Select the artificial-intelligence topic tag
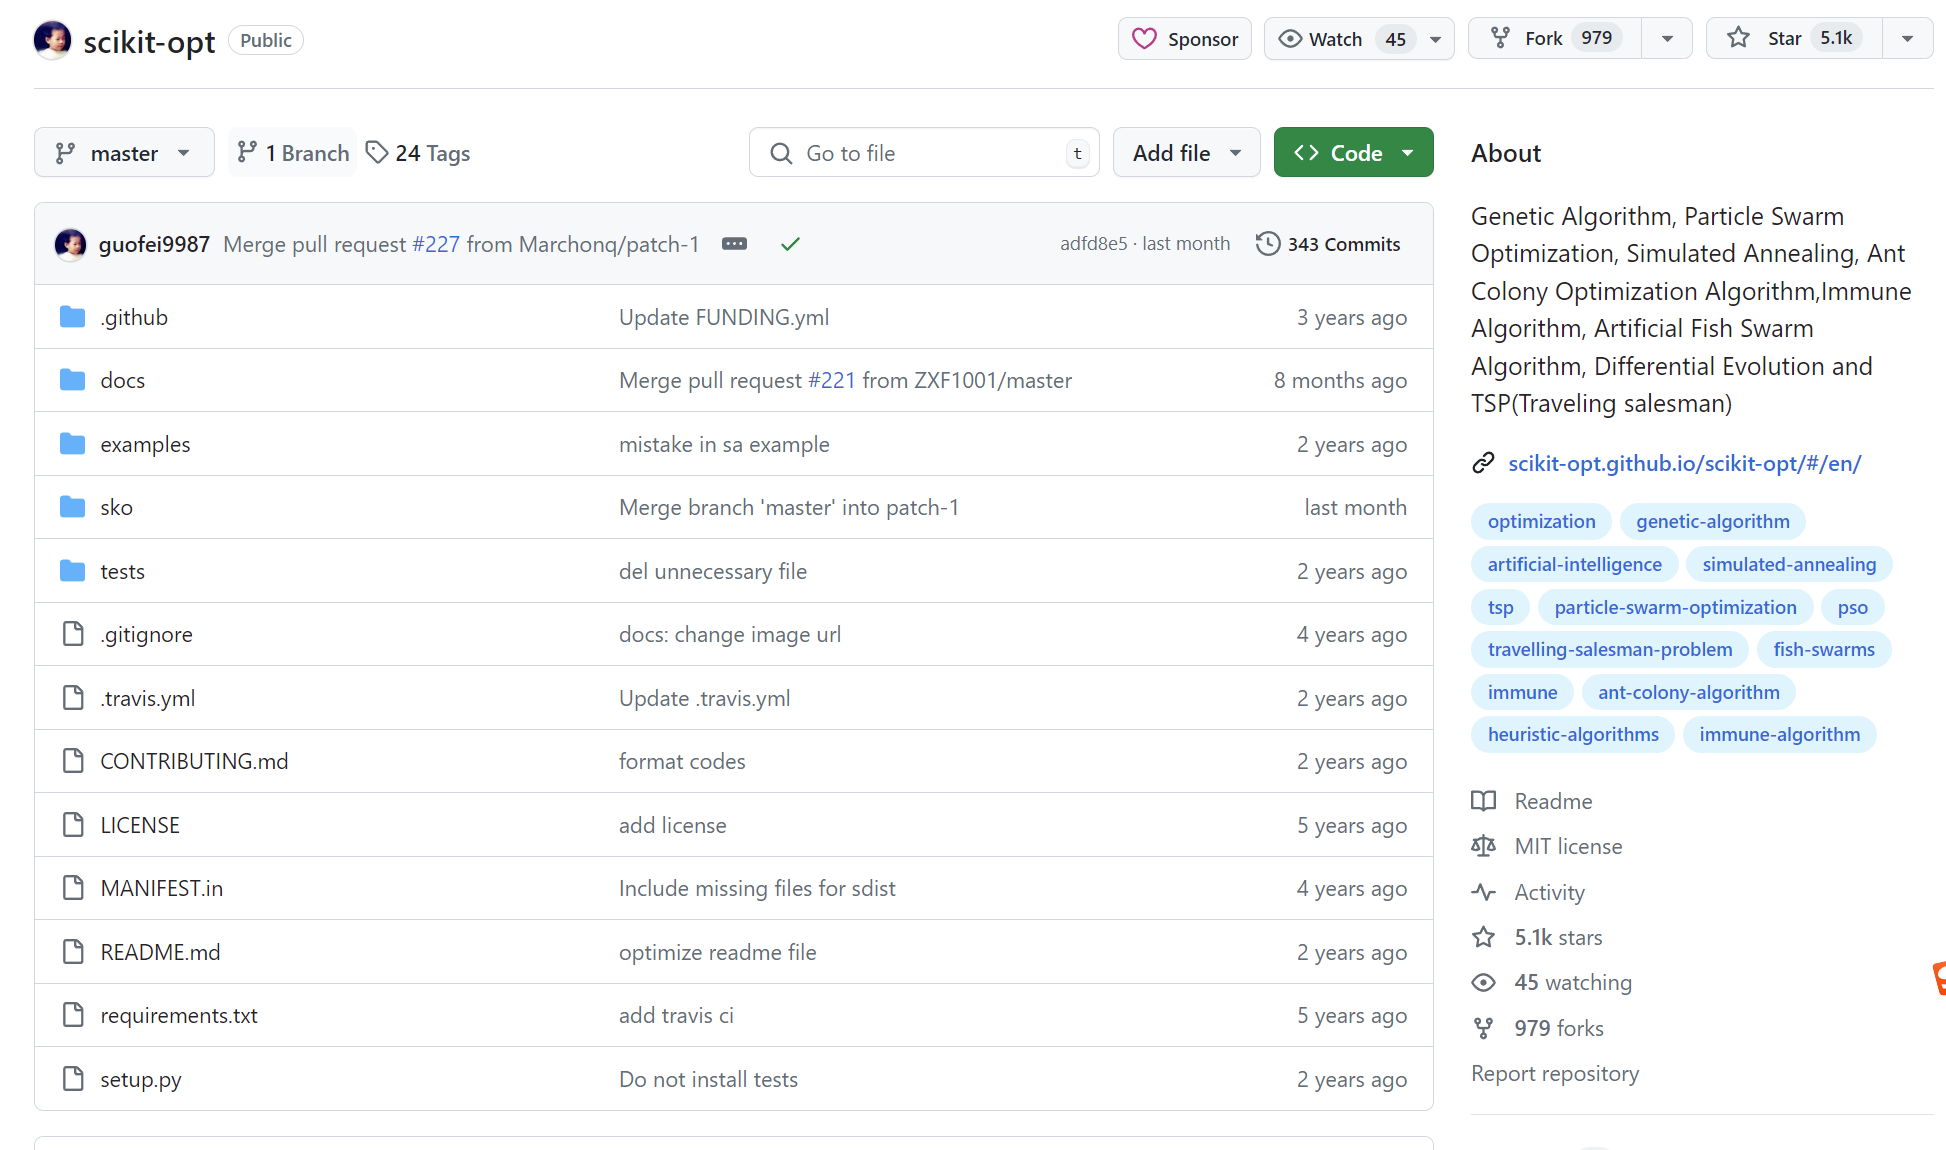The height and width of the screenshot is (1150, 1946). click(1574, 564)
